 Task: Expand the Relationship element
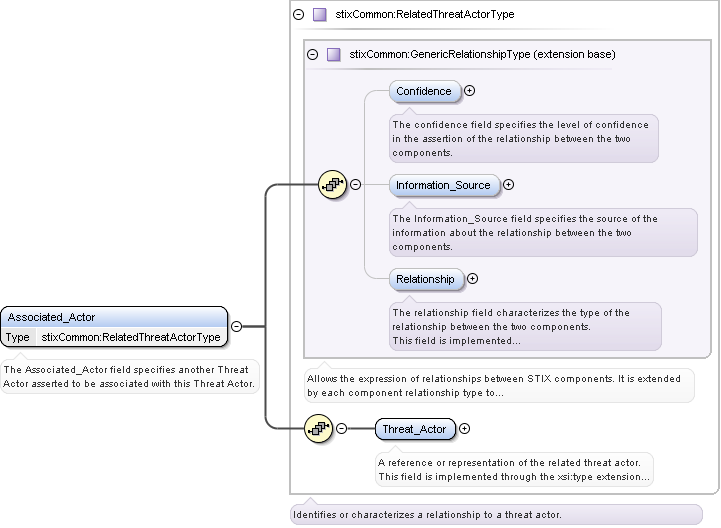point(473,279)
